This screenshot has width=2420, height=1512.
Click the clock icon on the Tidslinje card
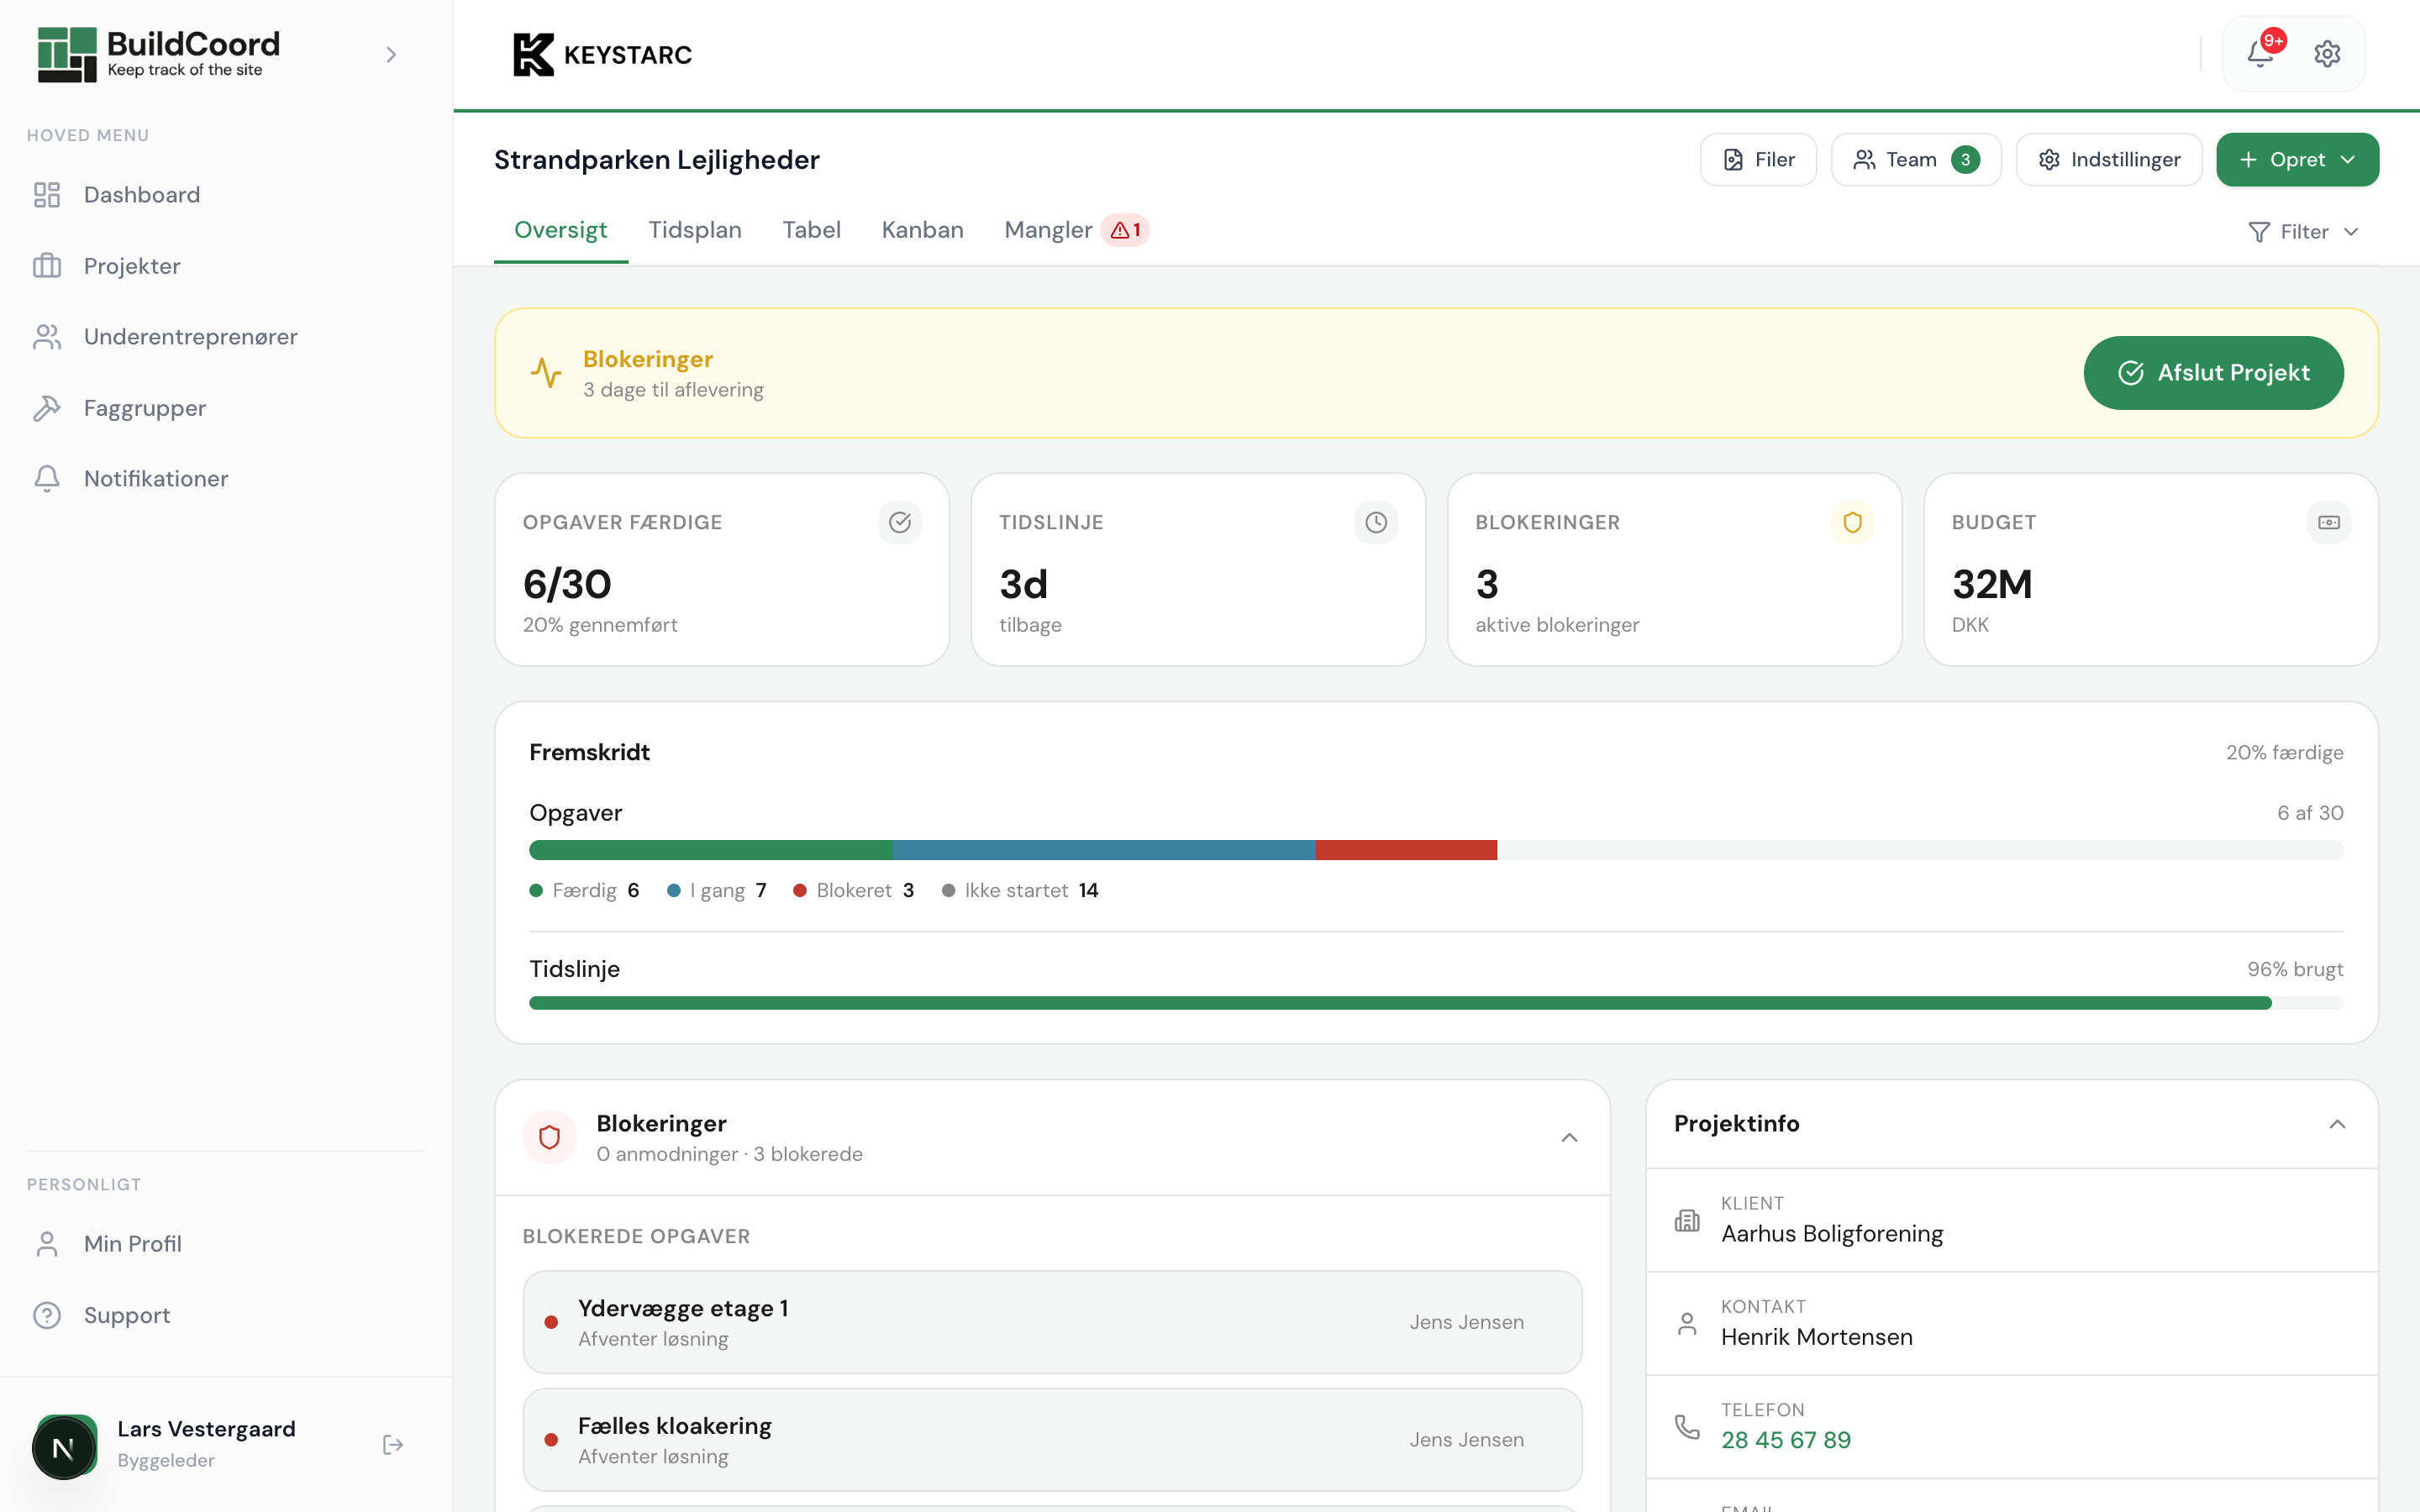click(1376, 521)
